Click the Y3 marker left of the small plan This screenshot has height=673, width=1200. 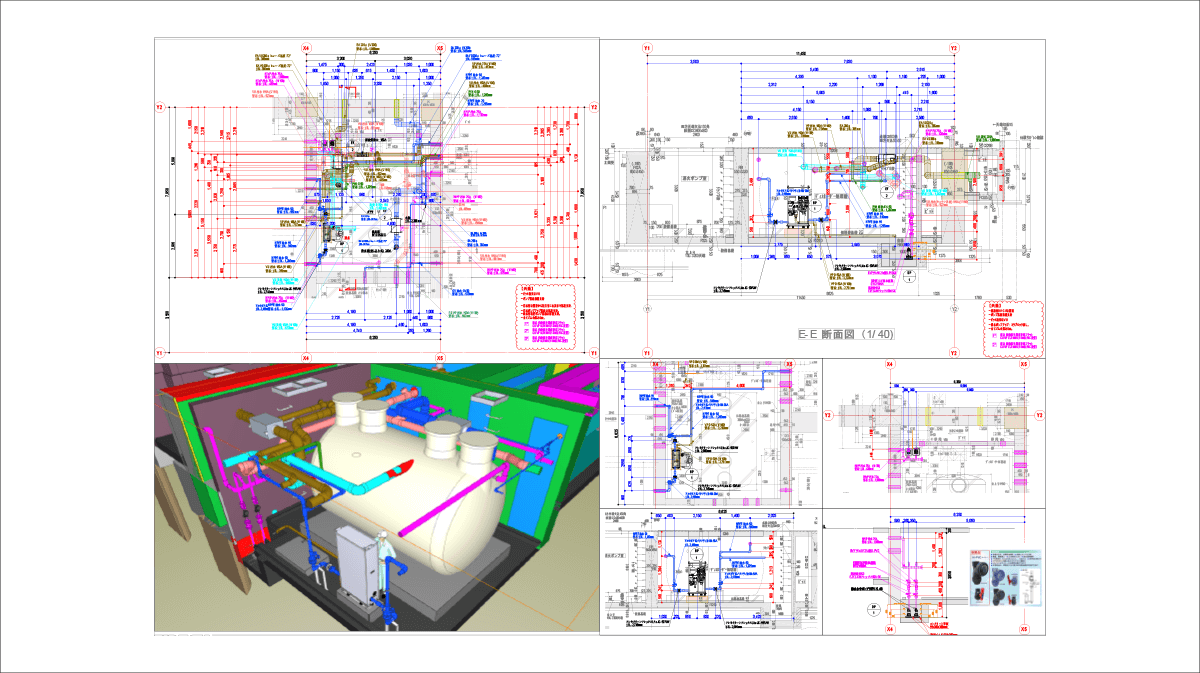tap(828, 415)
